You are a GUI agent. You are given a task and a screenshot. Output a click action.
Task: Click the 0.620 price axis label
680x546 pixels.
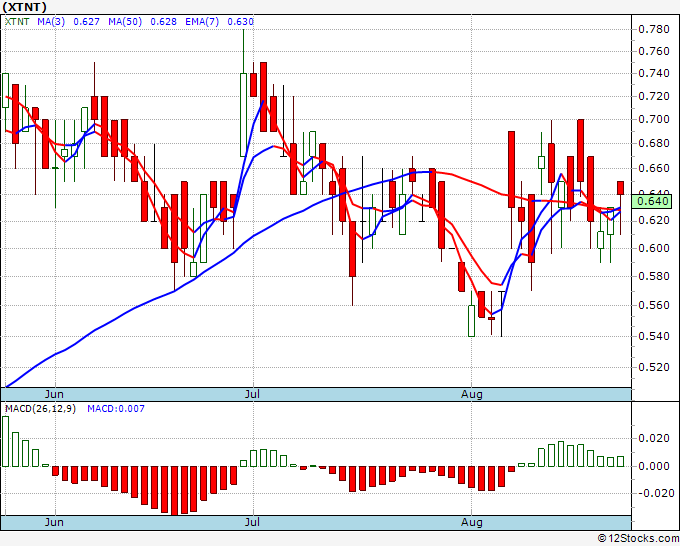point(654,220)
